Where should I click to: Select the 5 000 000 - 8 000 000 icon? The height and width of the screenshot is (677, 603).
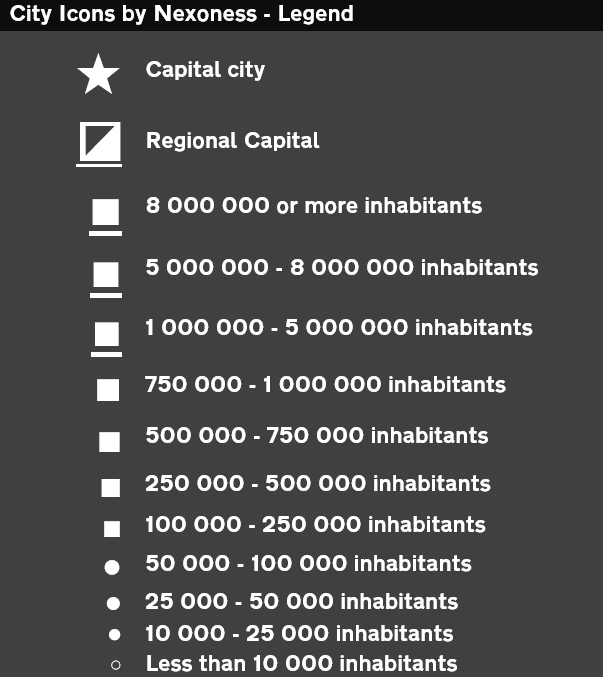pos(106,279)
